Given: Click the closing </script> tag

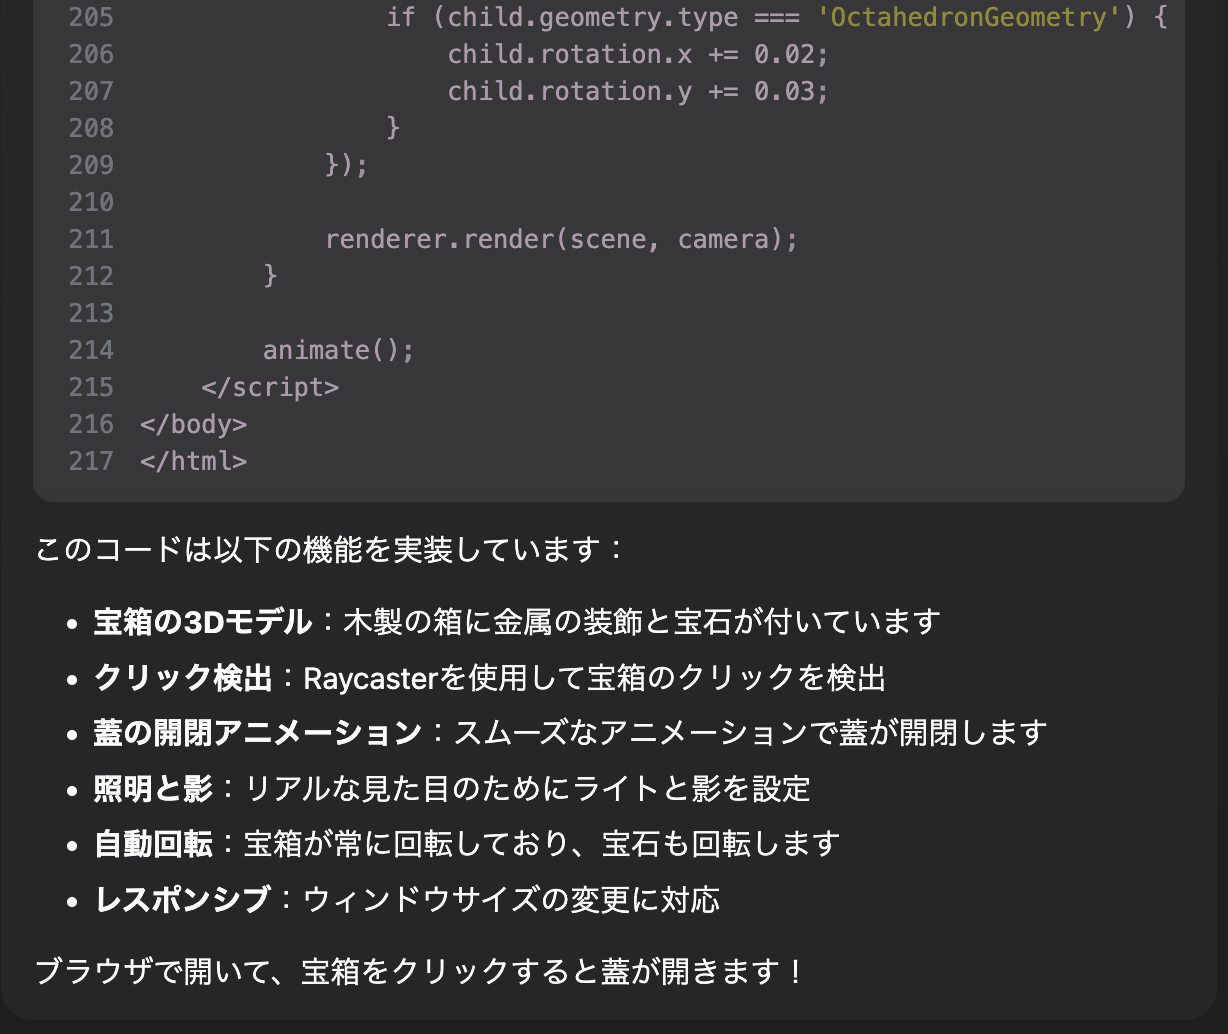Looking at the screenshot, I should coord(270,387).
